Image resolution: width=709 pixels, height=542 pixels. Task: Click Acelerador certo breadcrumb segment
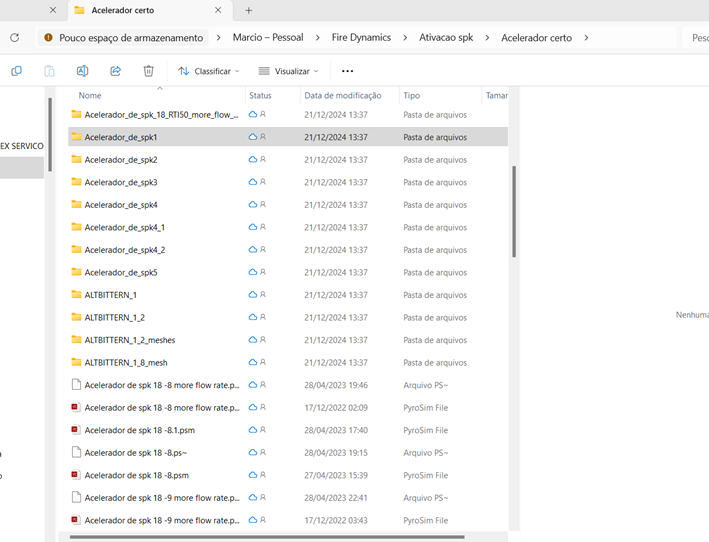click(x=536, y=38)
